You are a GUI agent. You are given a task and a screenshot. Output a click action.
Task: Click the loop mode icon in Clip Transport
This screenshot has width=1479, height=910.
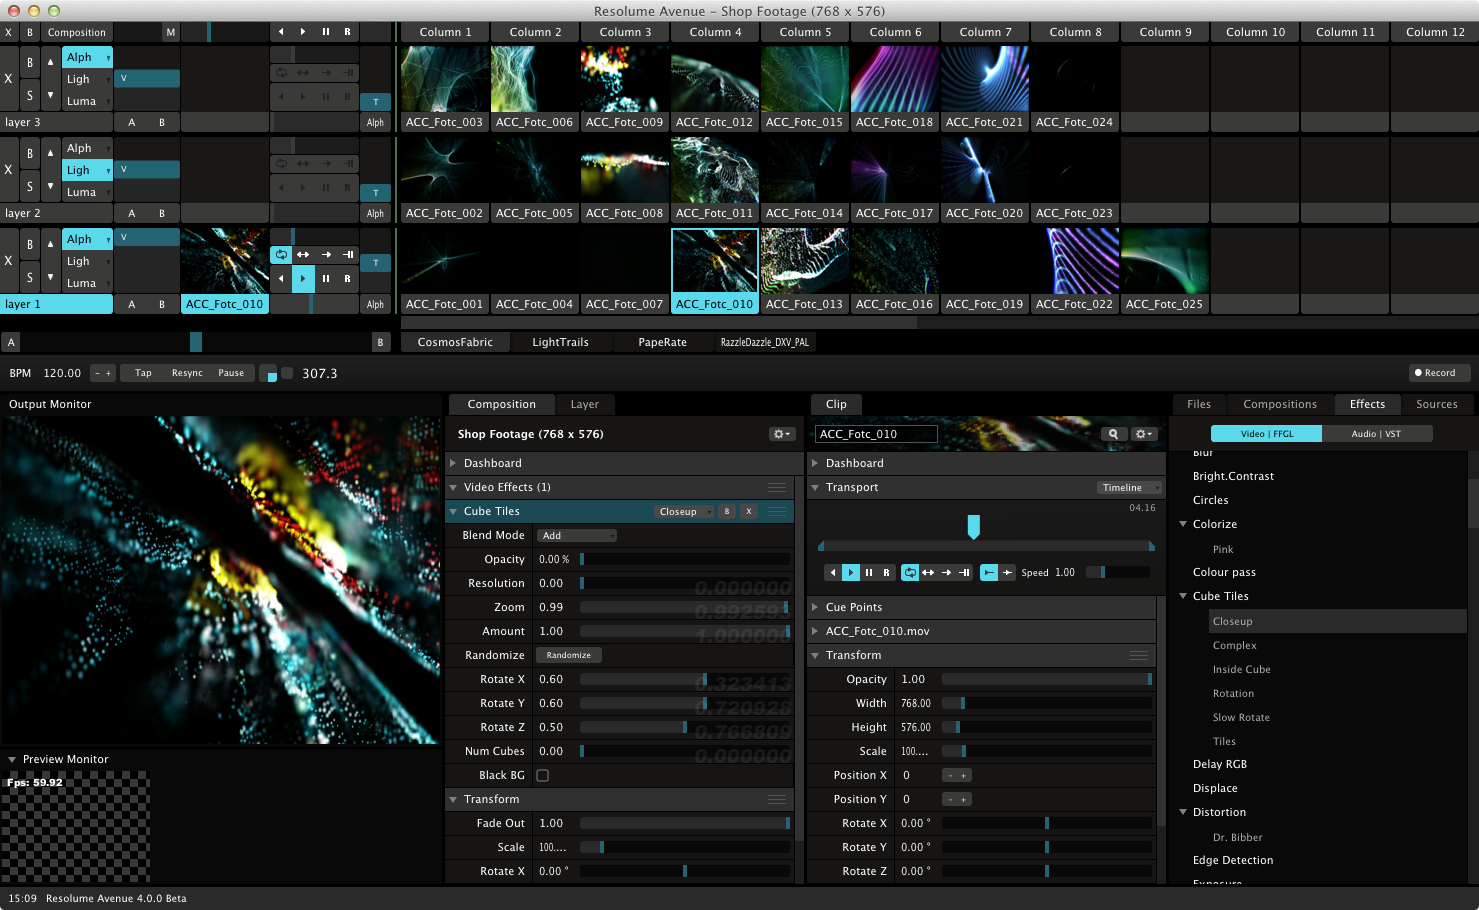[x=910, y=573]
